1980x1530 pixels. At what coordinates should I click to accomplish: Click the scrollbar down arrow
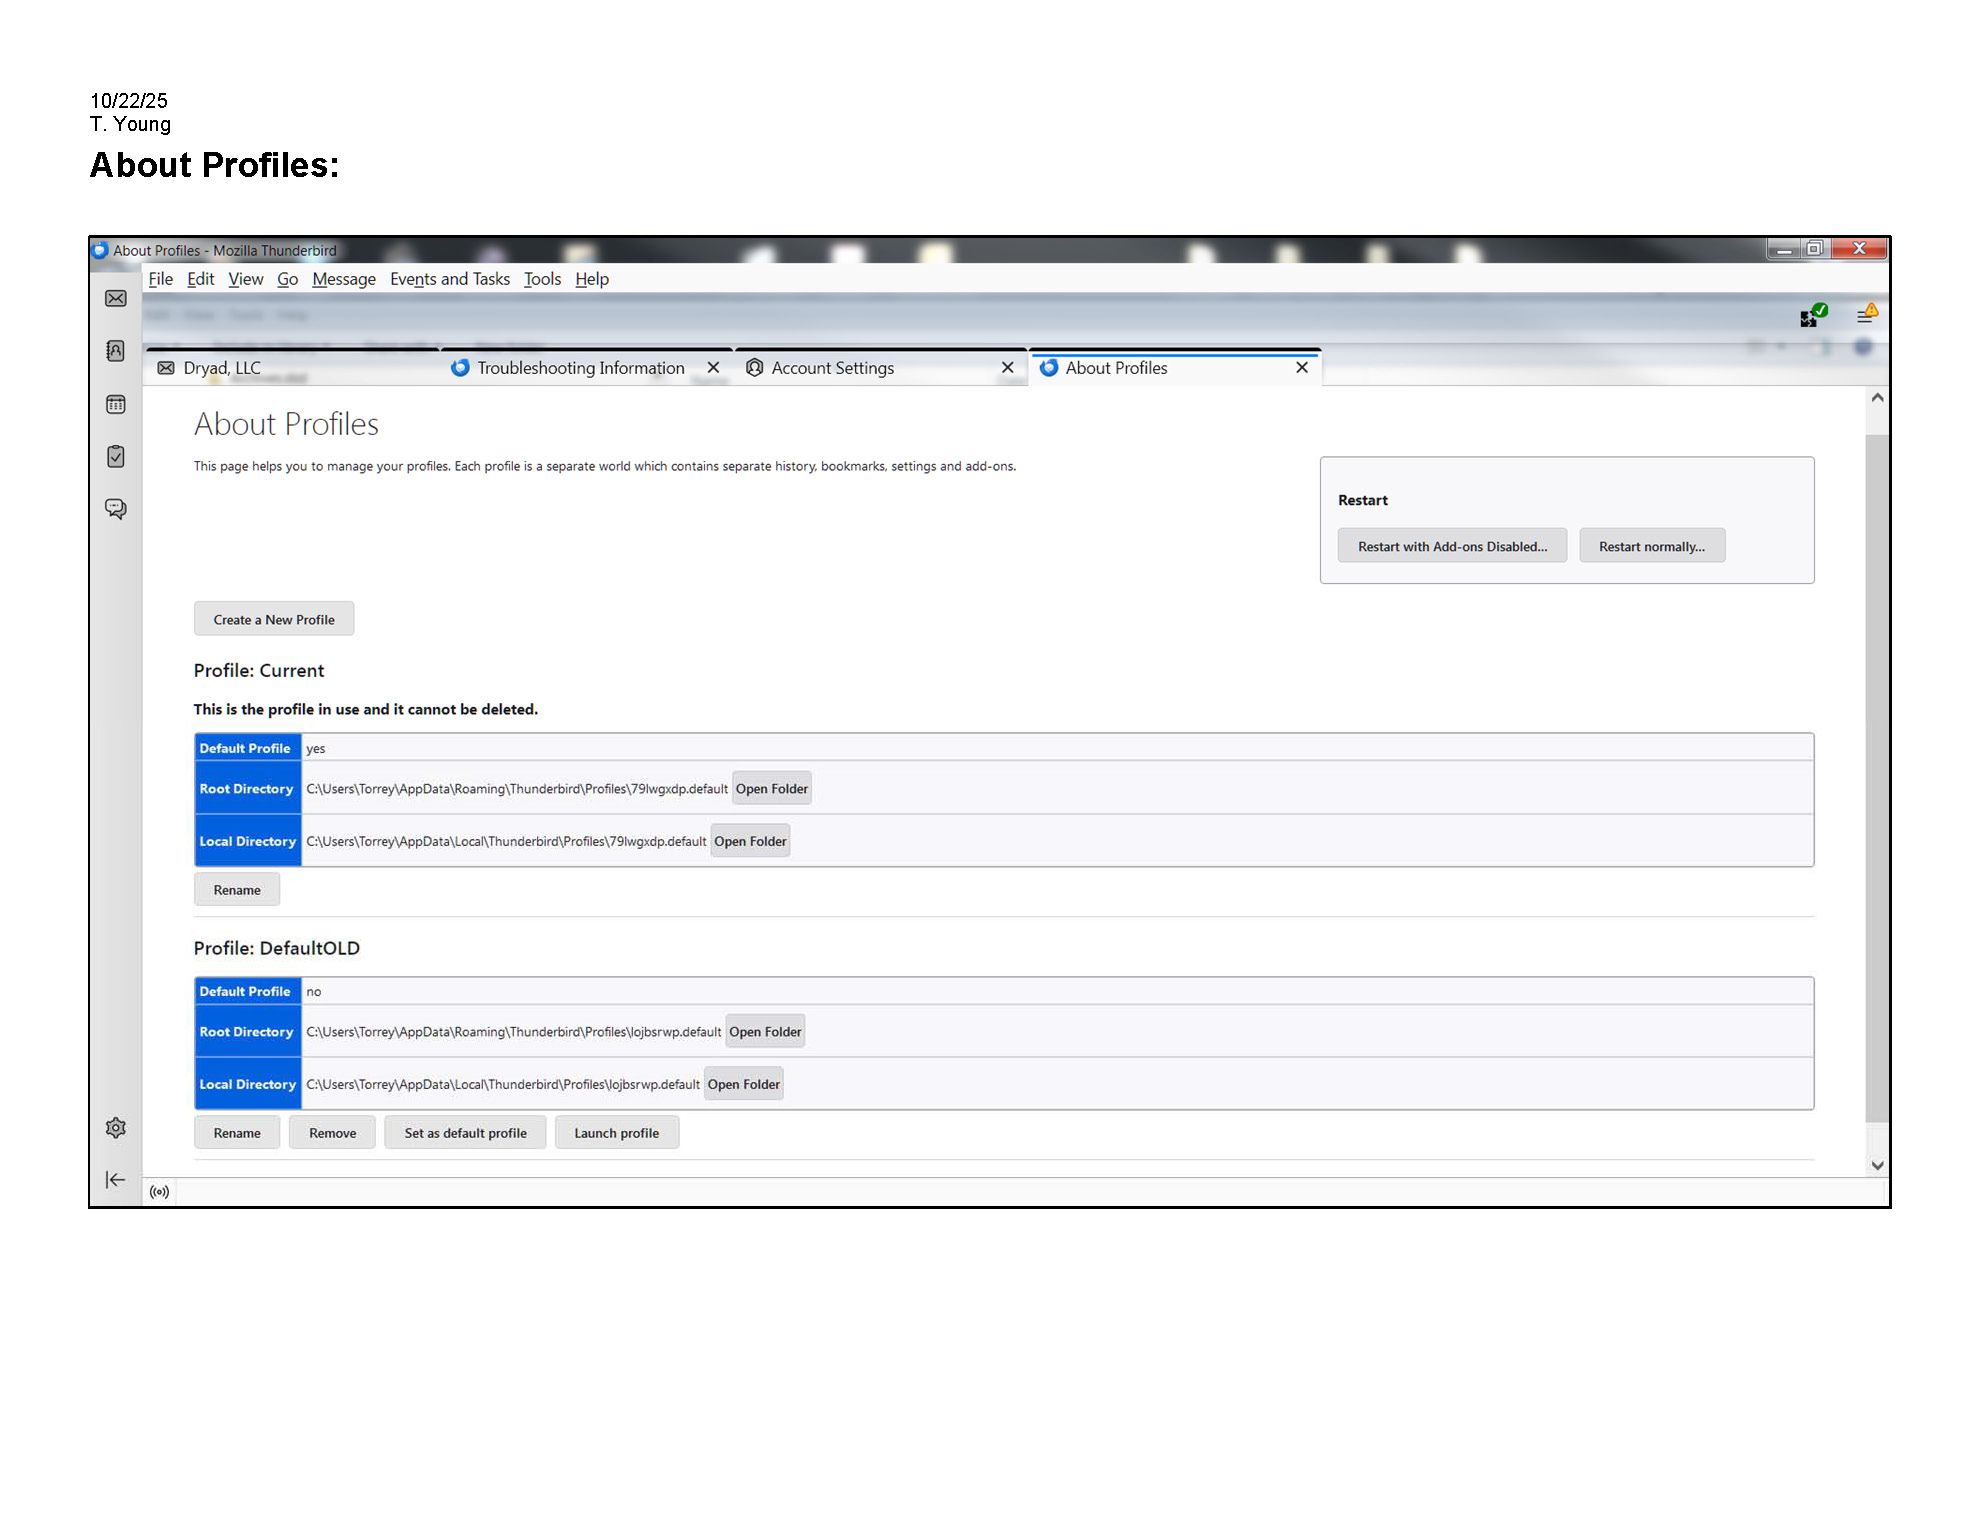(x=1877, y=1166)
